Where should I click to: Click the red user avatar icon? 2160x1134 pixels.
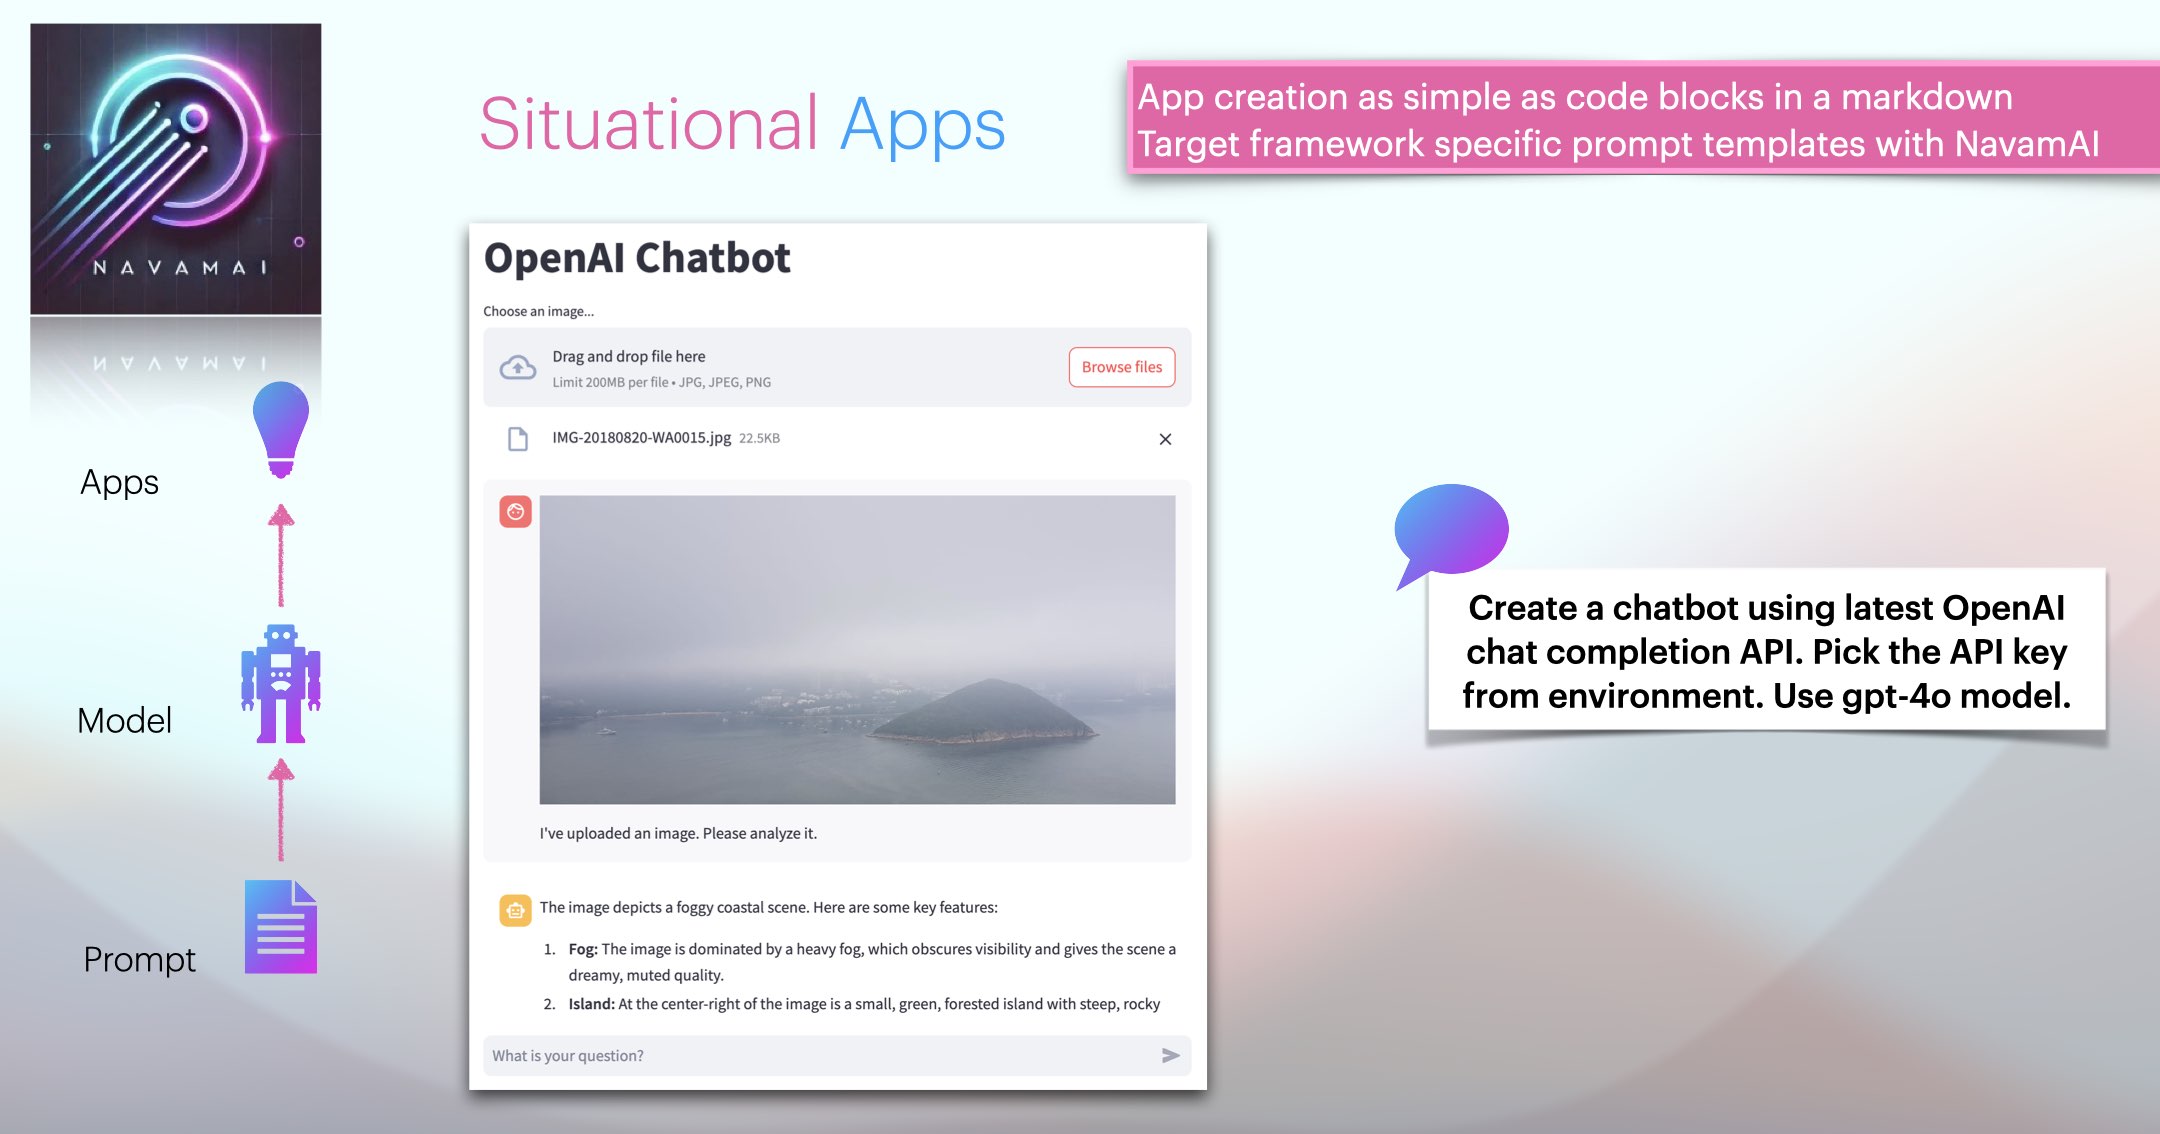tap(515, 512)
